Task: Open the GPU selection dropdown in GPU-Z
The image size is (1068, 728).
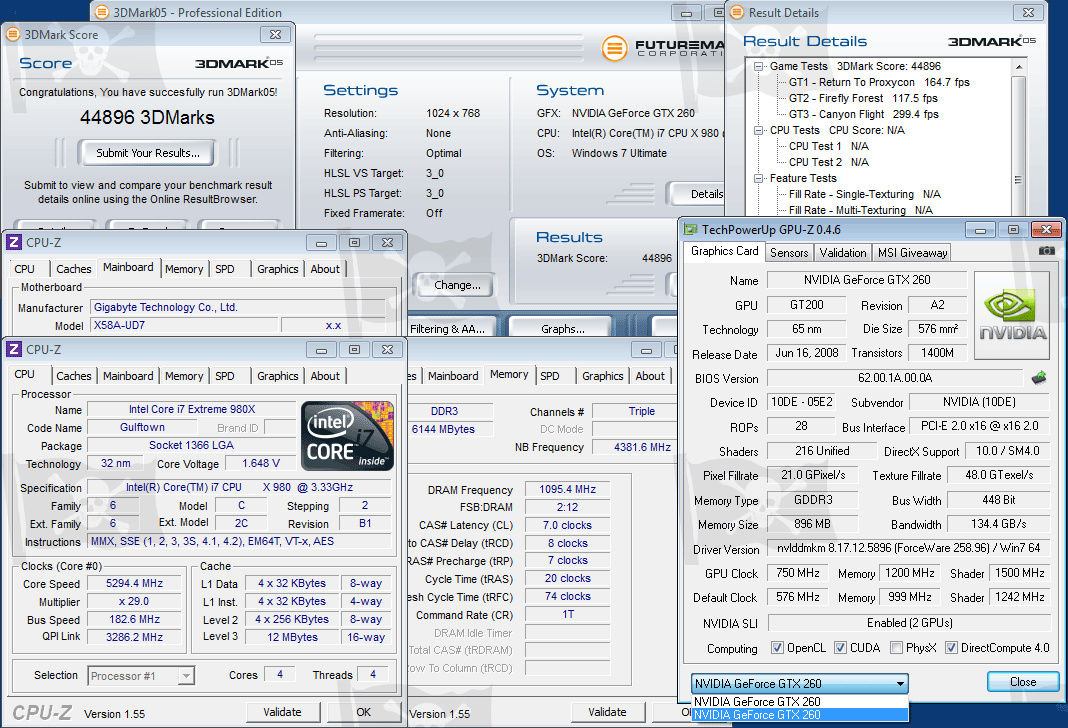Action: click(800, 683)
